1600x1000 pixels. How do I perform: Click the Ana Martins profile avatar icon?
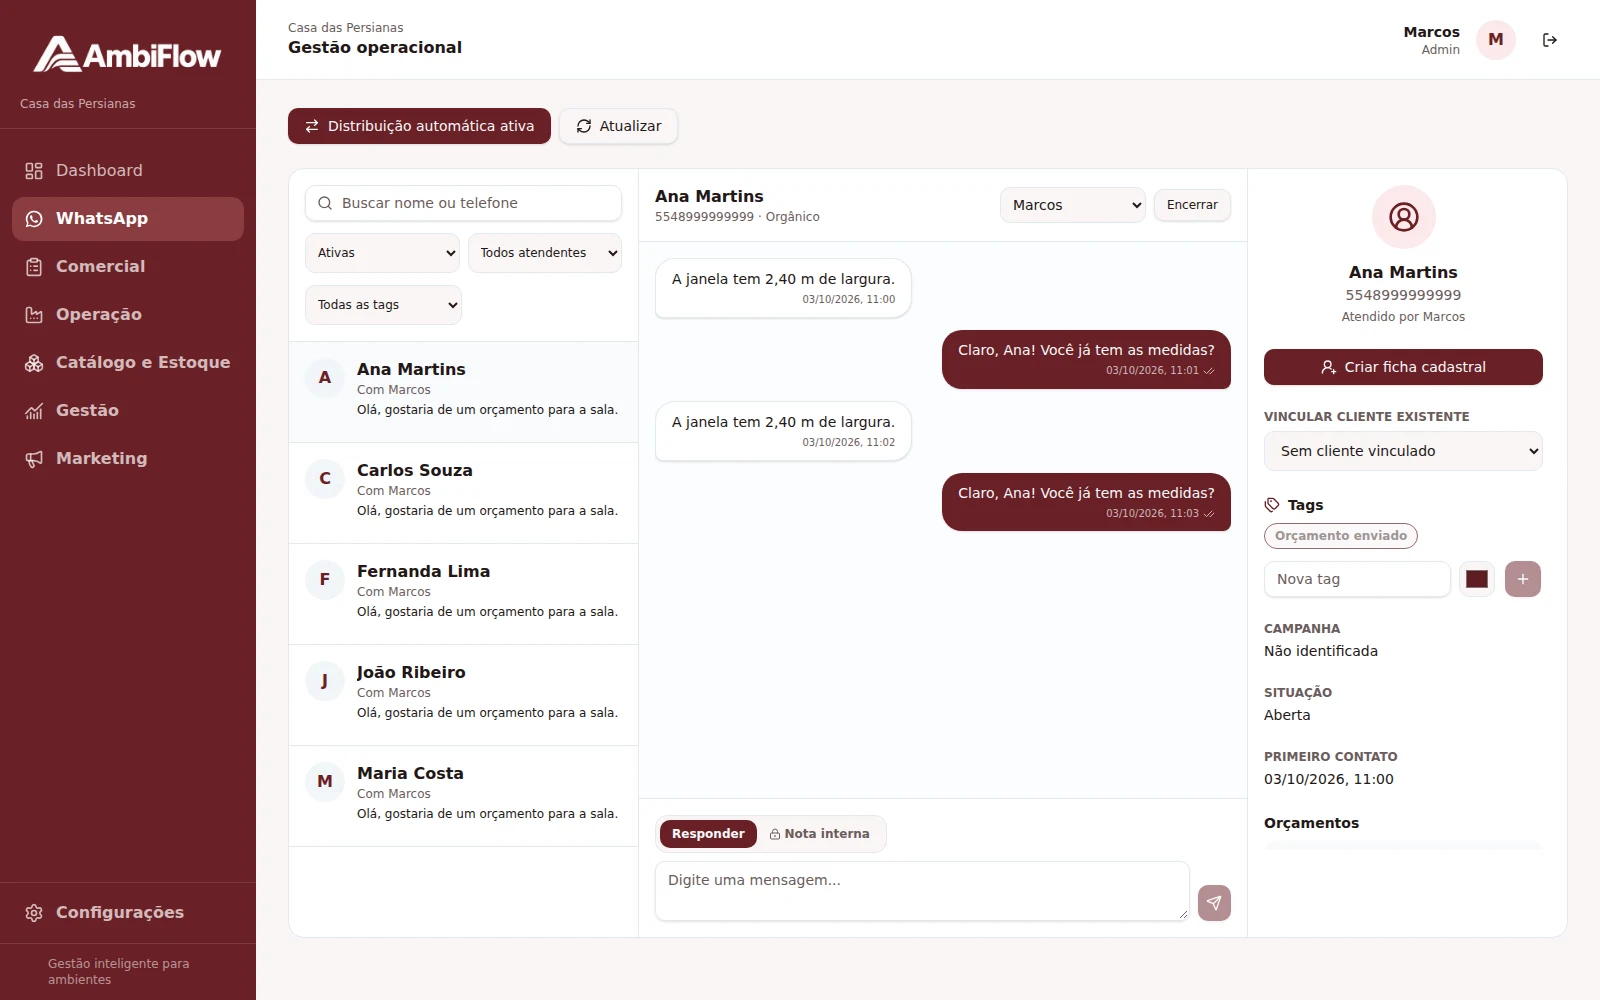tap(1403, 217)
